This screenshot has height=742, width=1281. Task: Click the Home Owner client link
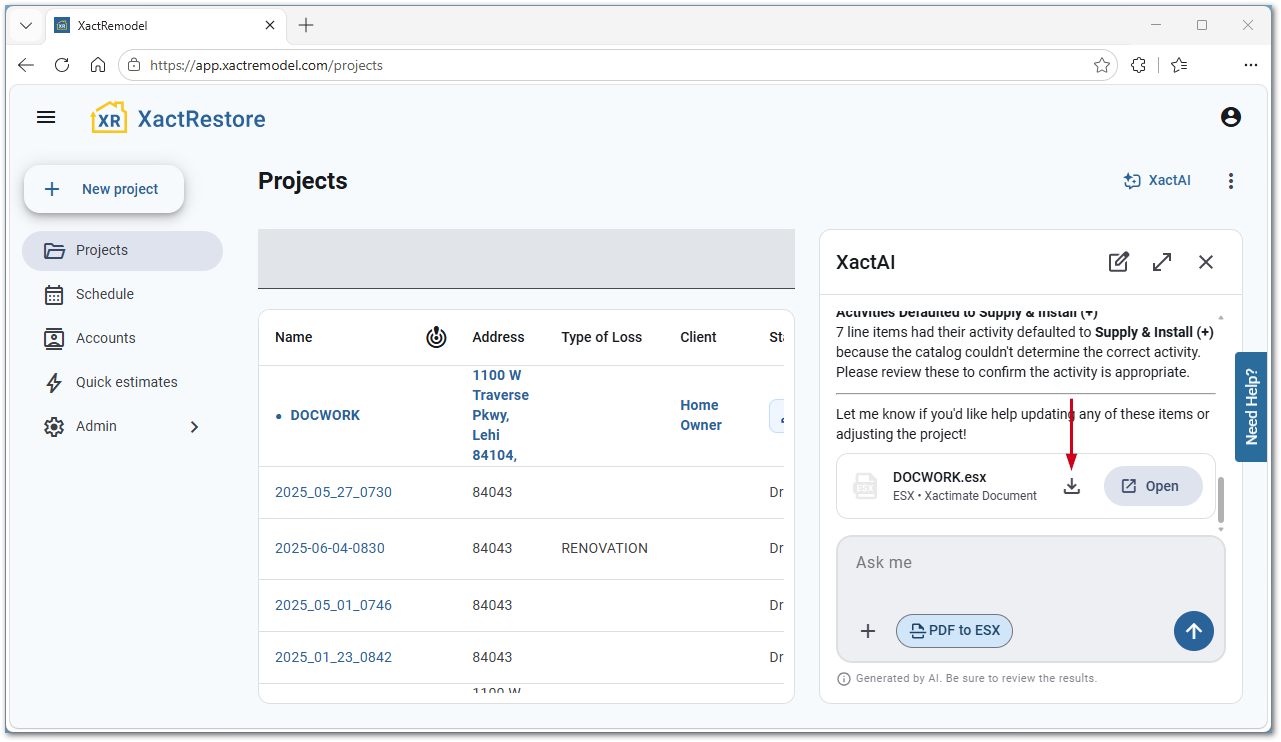click(x=701, y=415)
